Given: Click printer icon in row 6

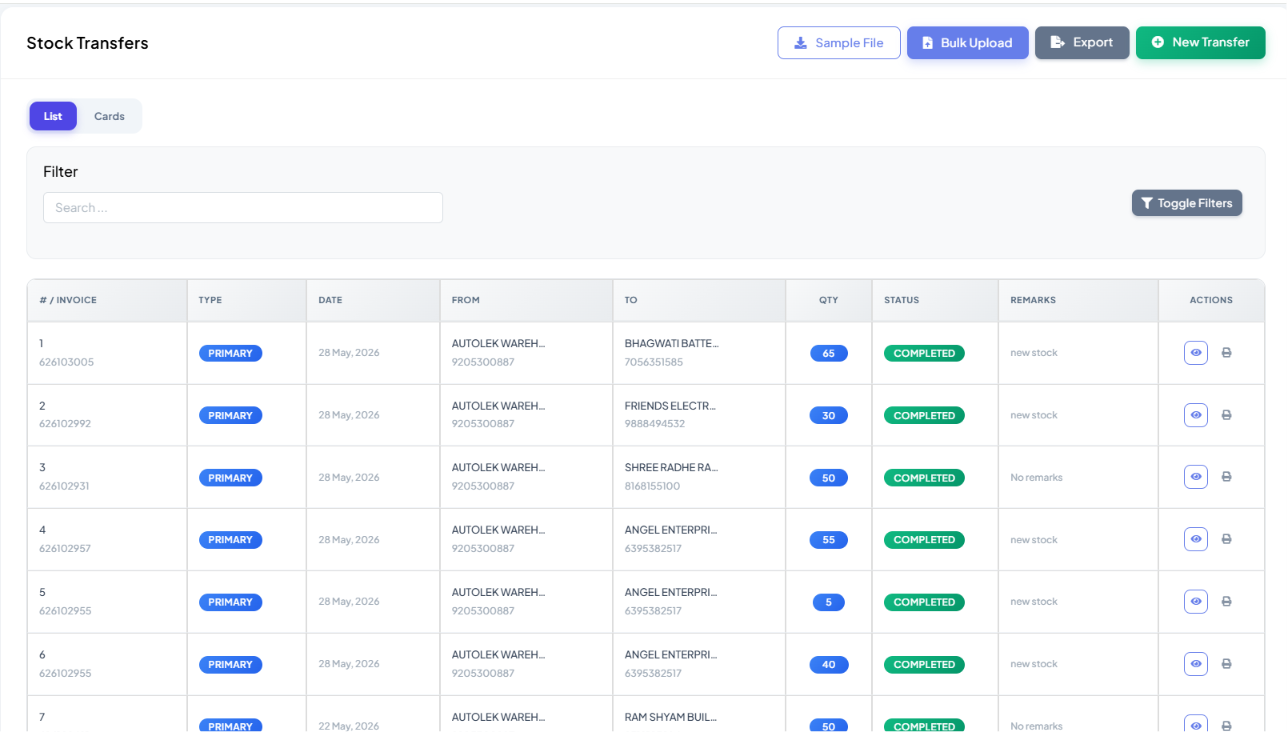Looking at the screenshot, I should (x=1226, y=664).
